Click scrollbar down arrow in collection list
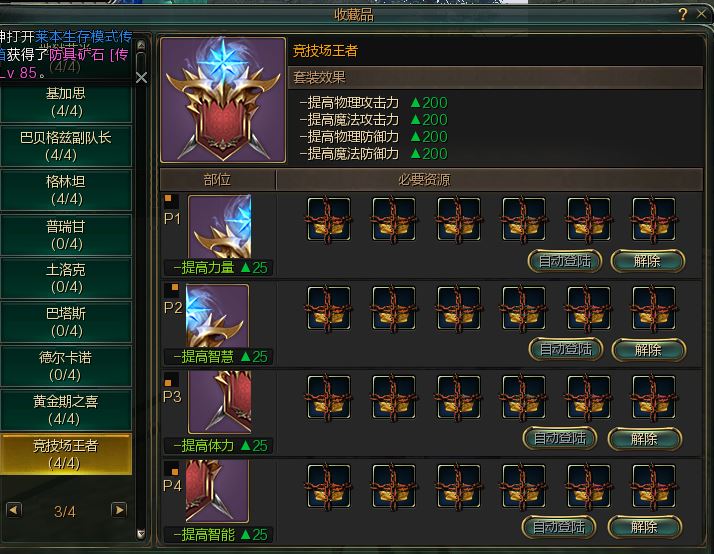This screenshot has width=714, height=554. (x=141, y=534)
